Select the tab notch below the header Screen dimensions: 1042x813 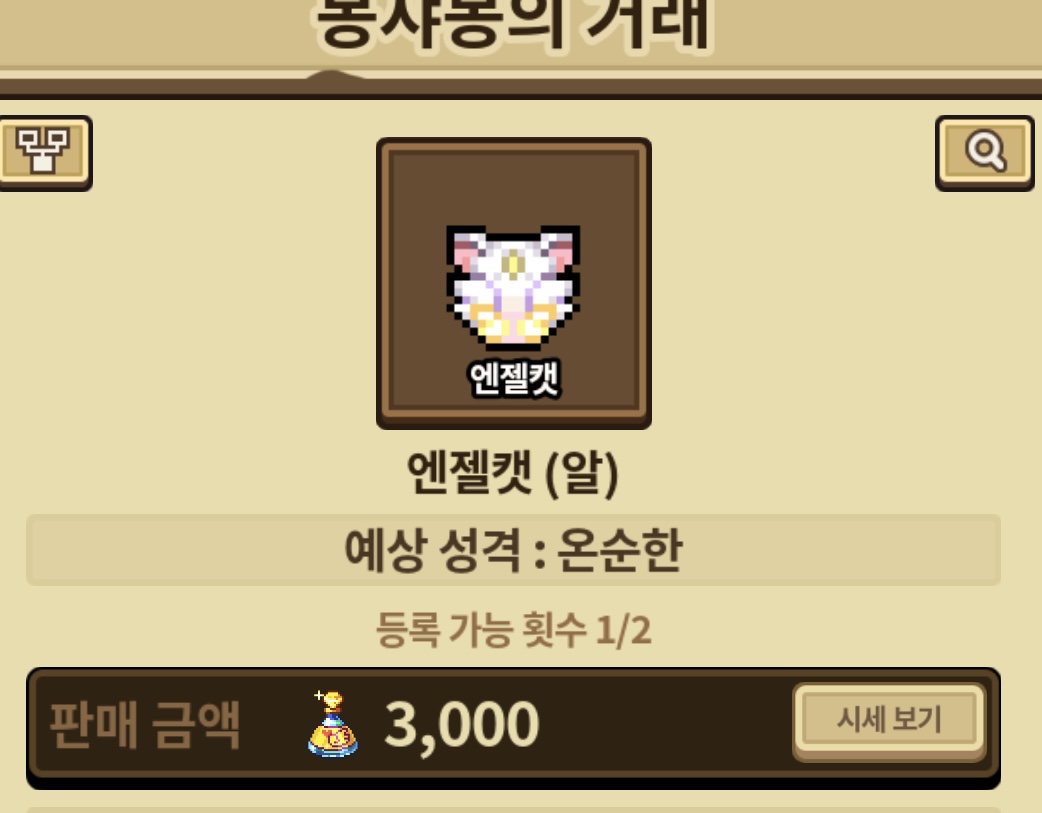334,75
